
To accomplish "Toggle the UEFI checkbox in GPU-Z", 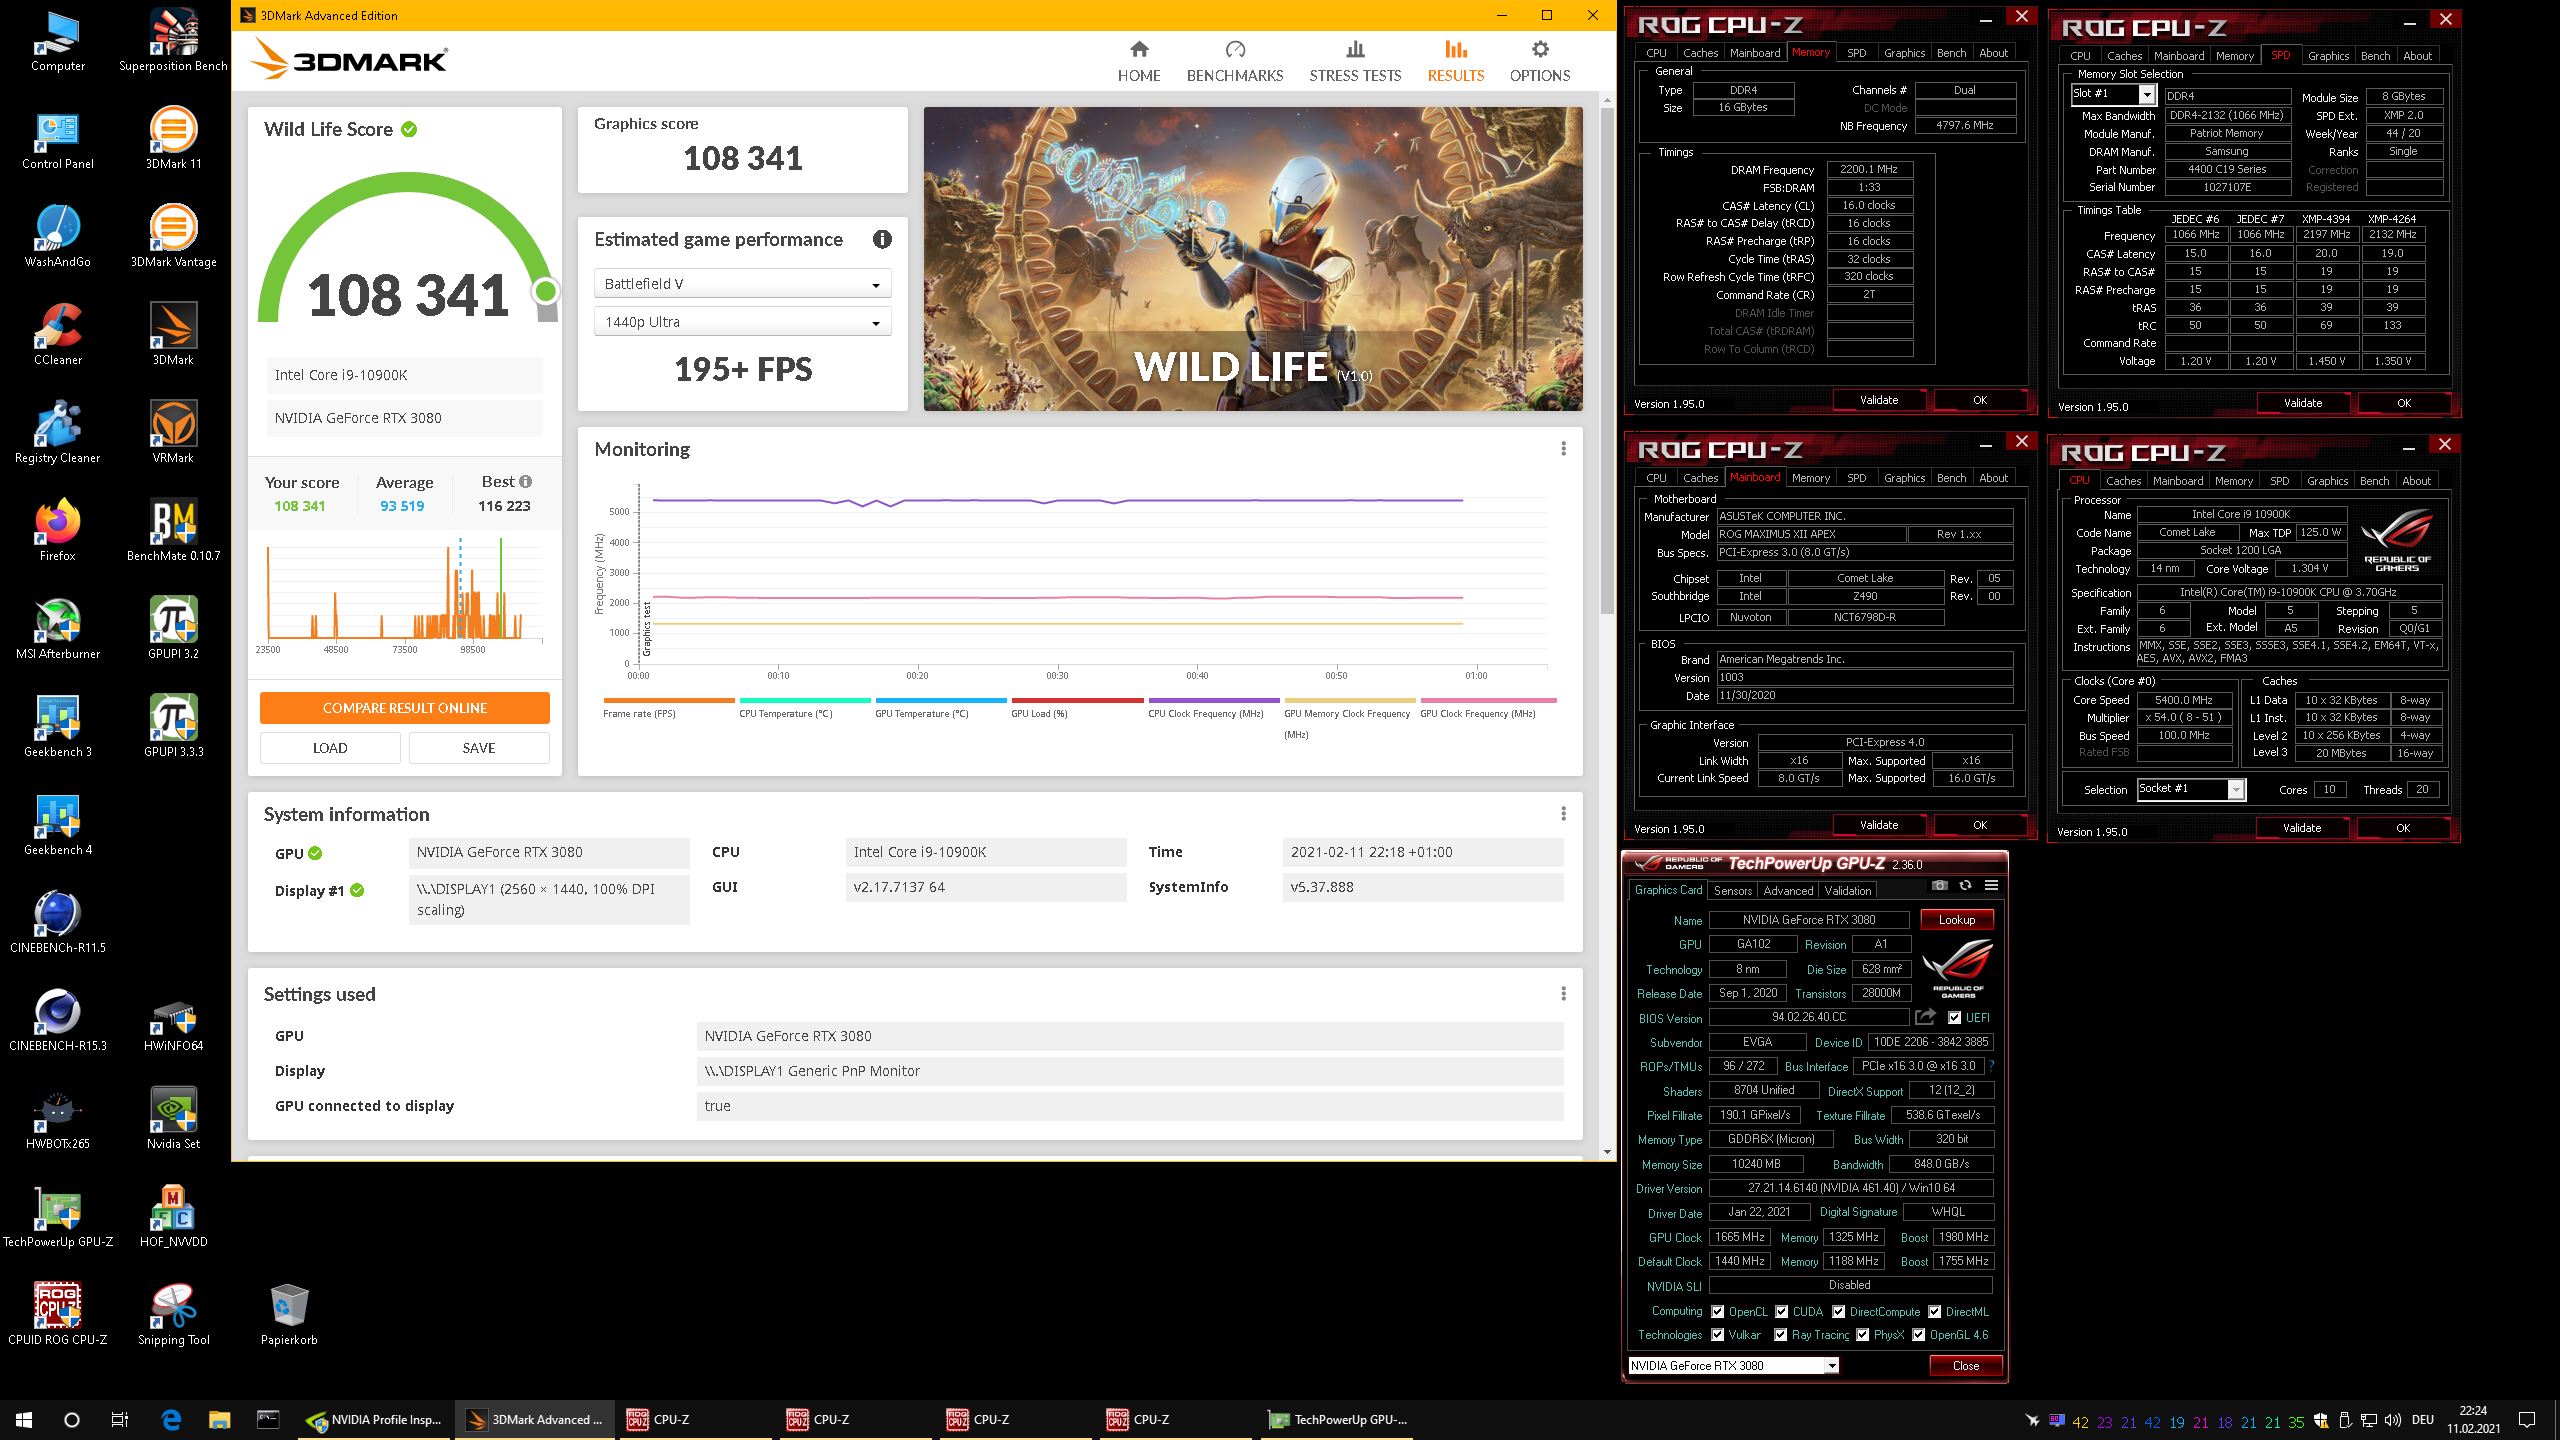I will point(1954,1018).
